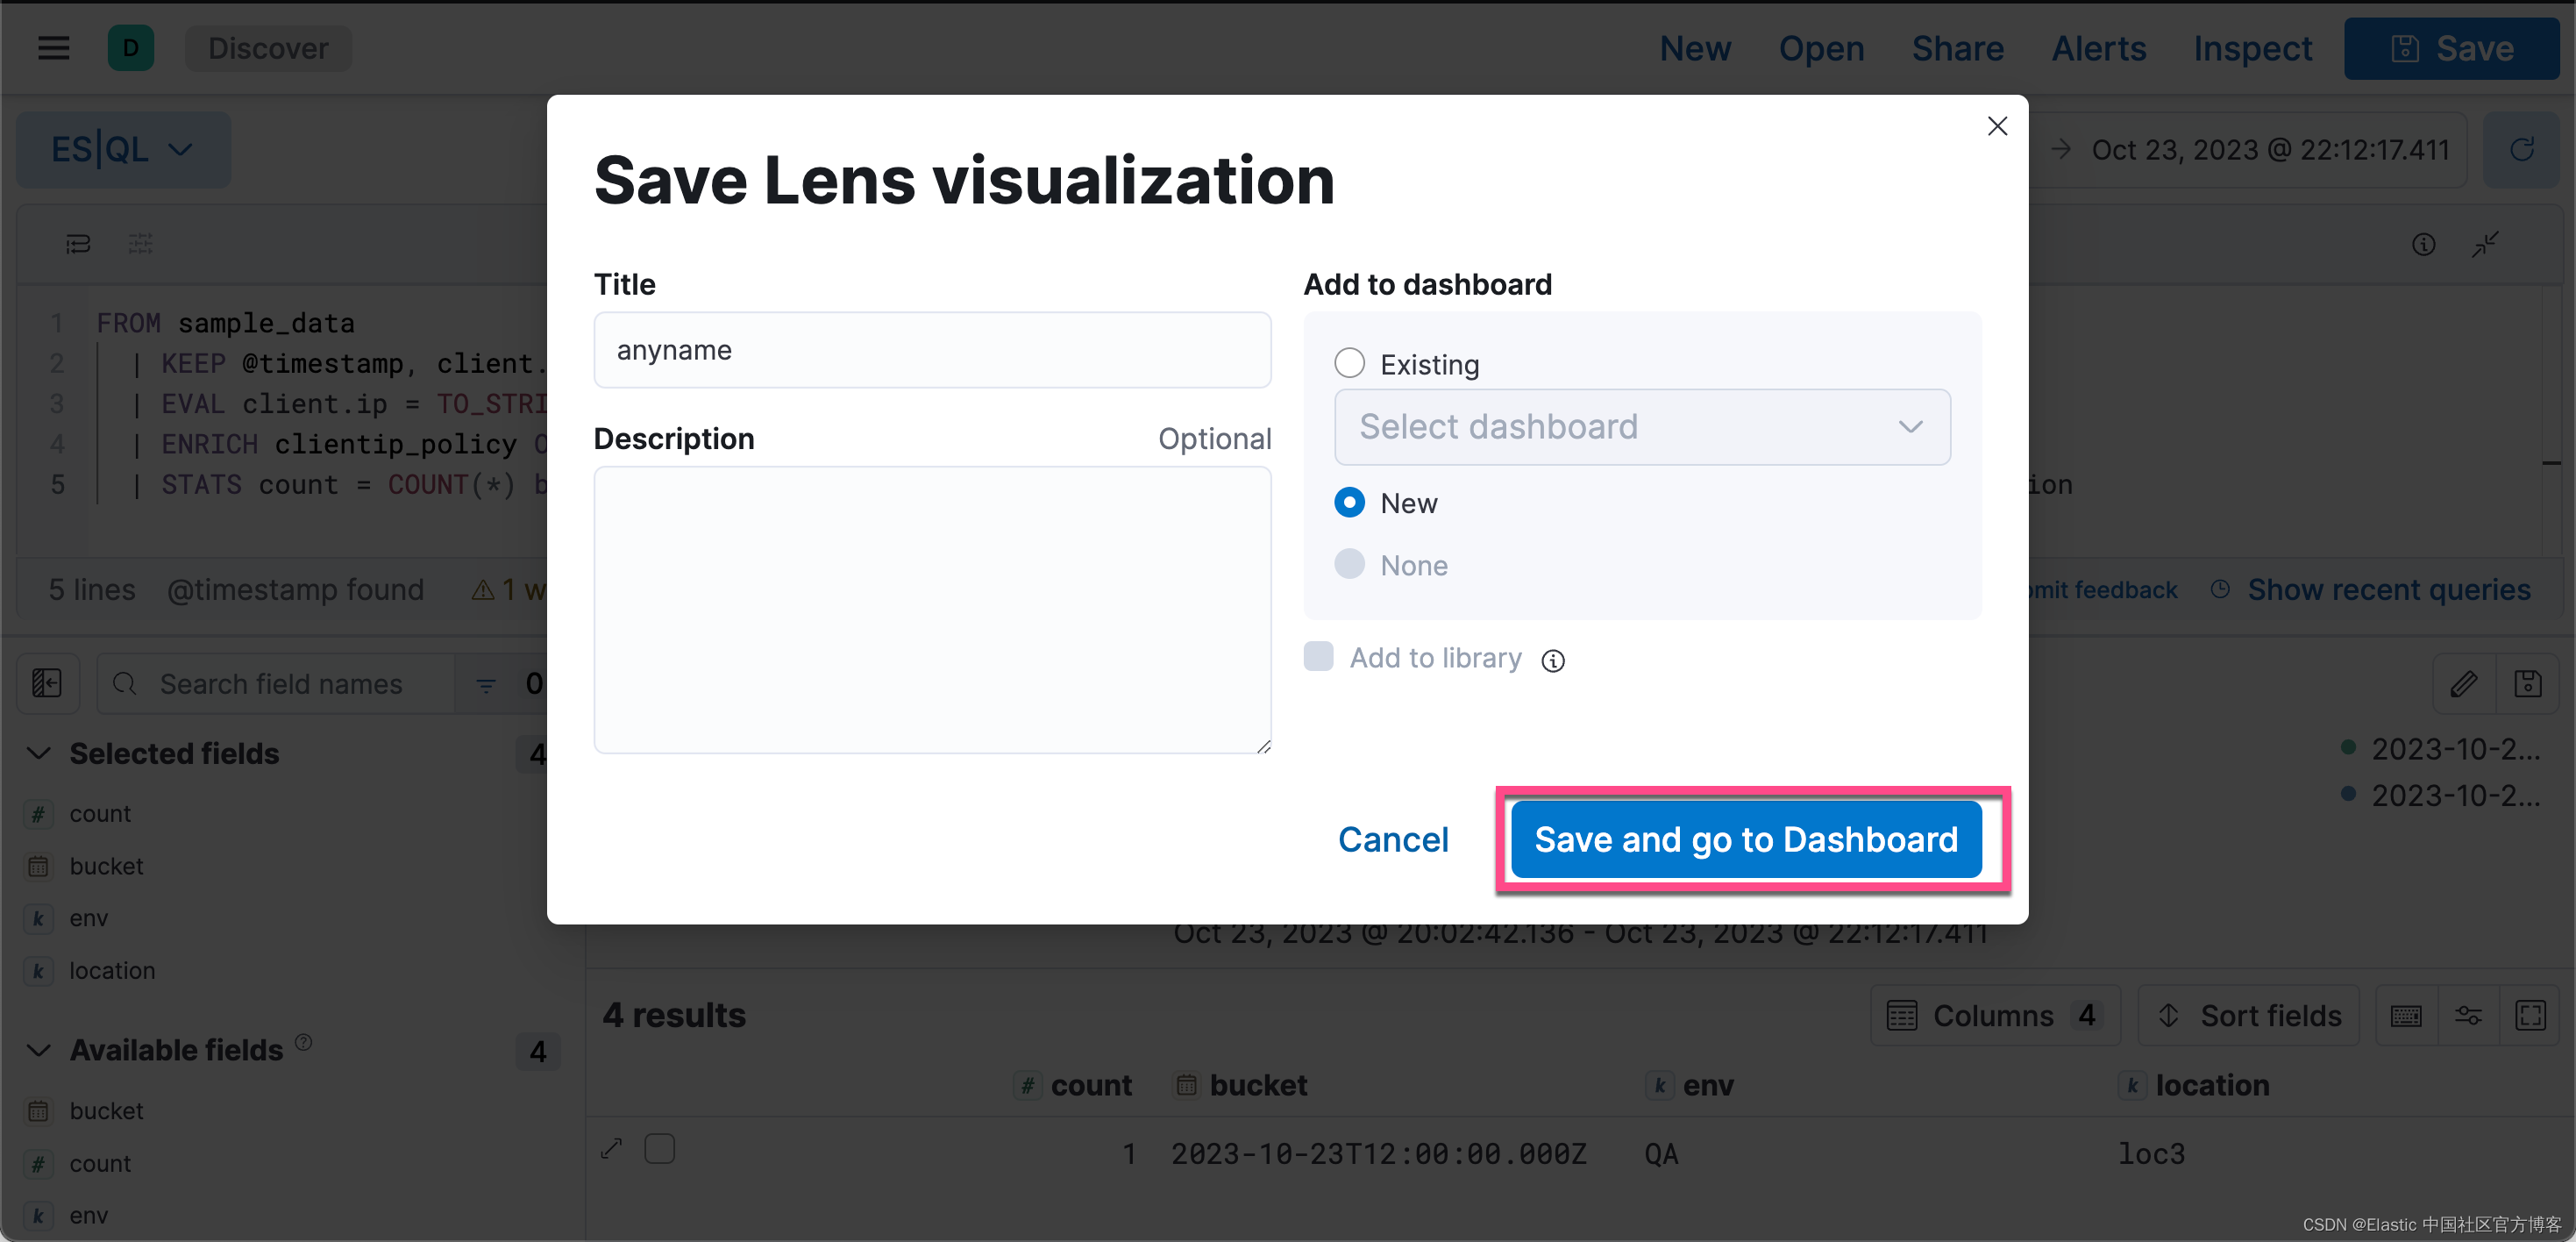
Task: Click the minimize query editor icon
Action: (2485, 245)
